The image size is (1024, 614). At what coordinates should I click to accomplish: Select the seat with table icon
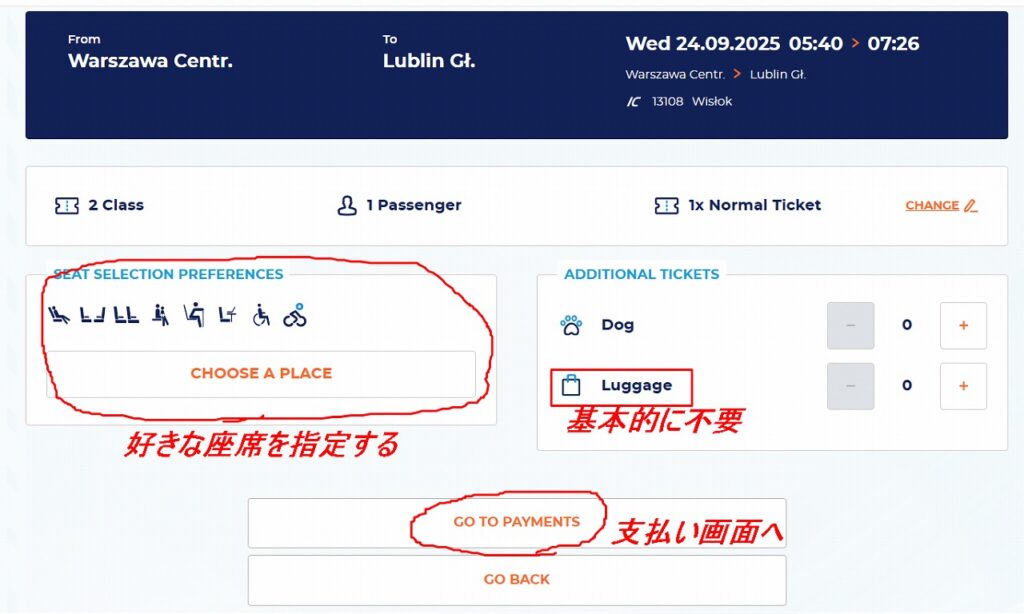(x=227, y=316)
